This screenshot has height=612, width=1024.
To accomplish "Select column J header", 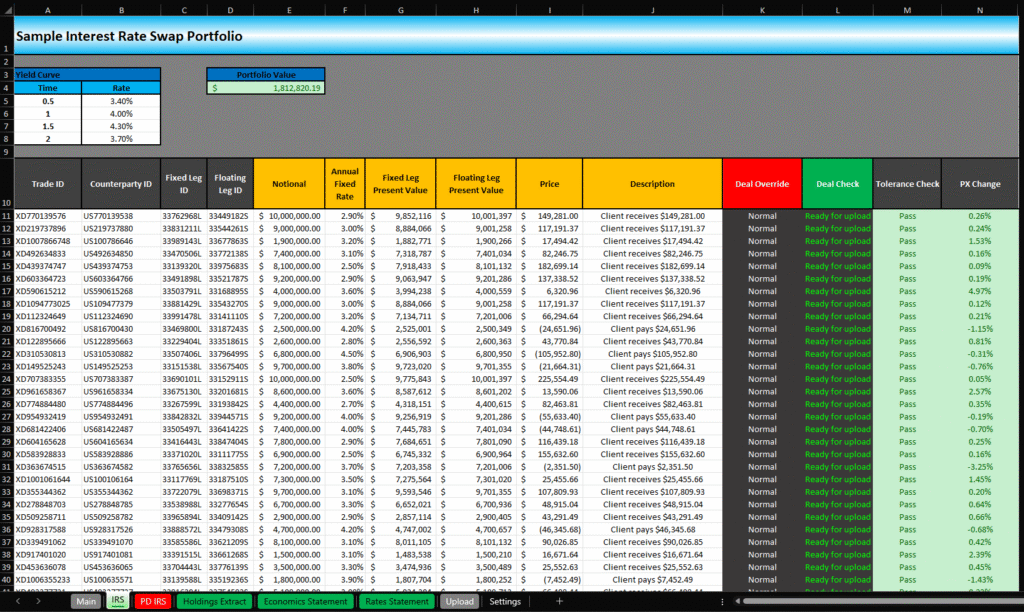I will (x=652, y=10).
